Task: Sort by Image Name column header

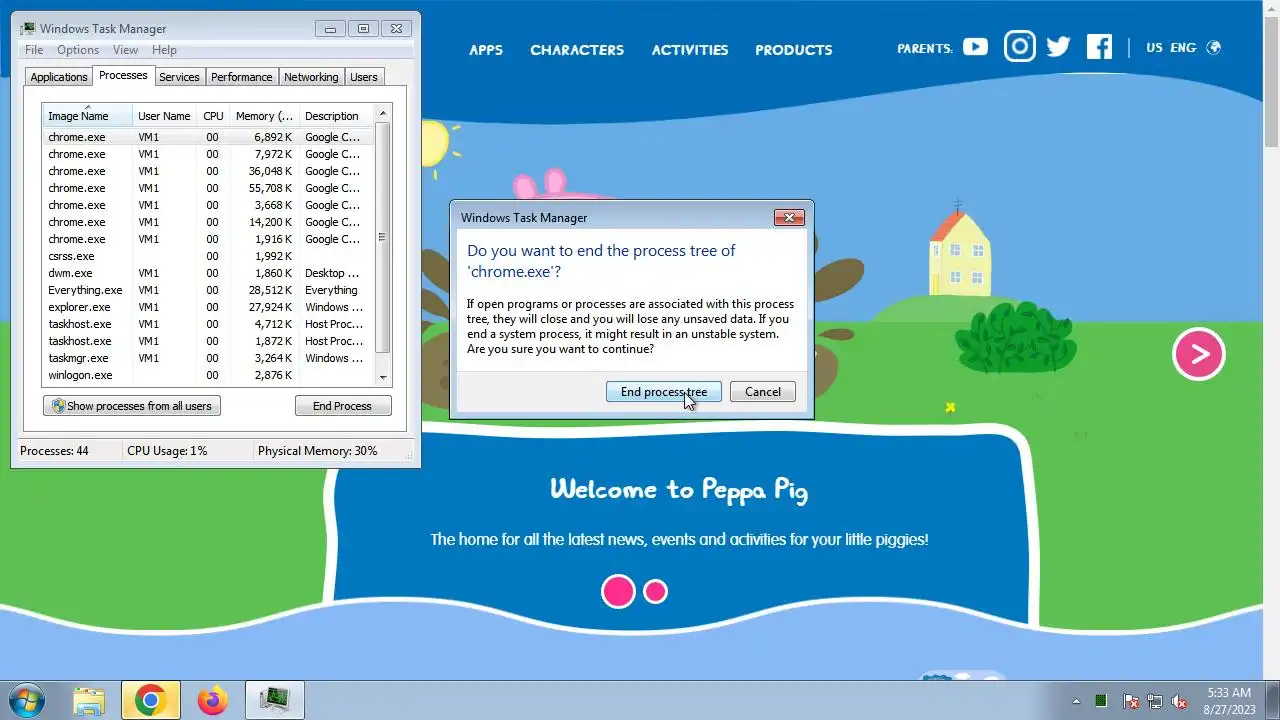Action: [87, 116]
